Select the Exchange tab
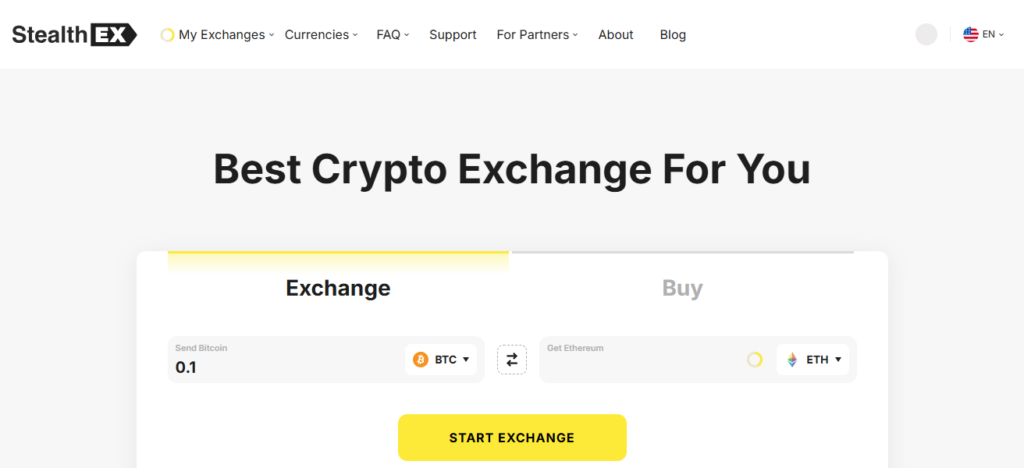Screen dimensions: 1024x468 (338, 289)
